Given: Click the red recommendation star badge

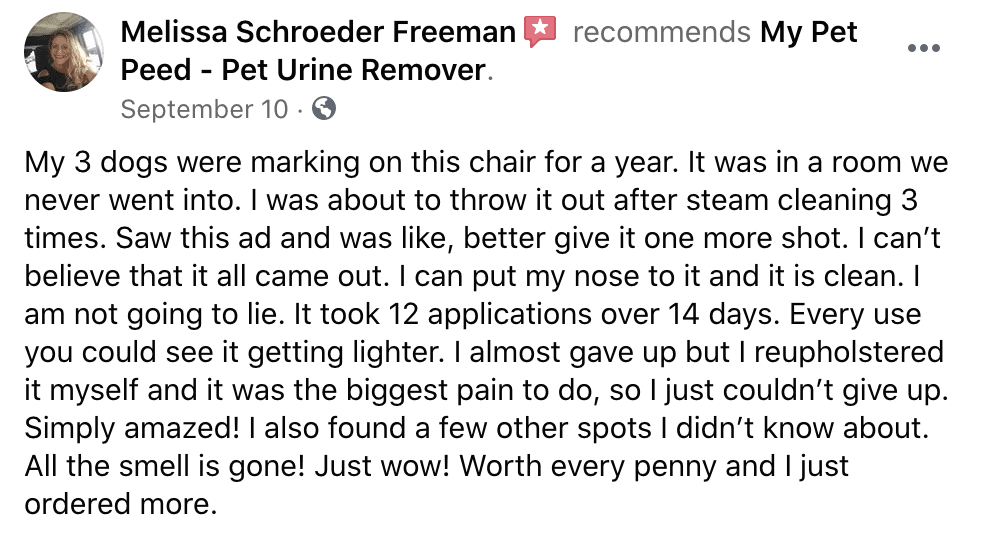Looking at the screenshot, I should pyautogui.click(x=541, y=32).
